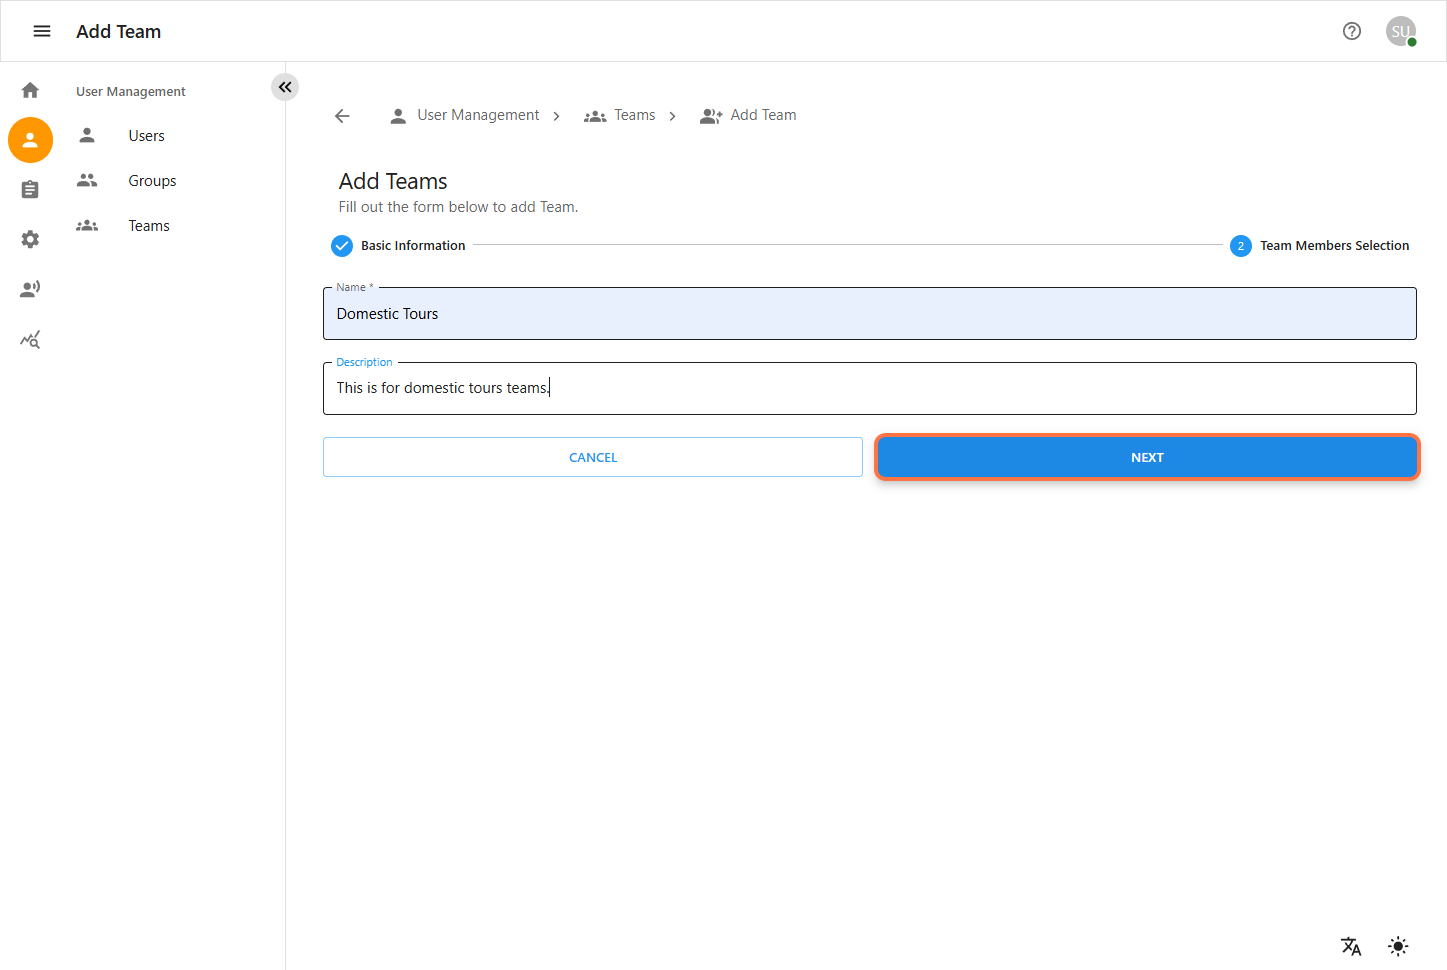Click the help question mark icon
The image size is (1447, 970).
1352,31
